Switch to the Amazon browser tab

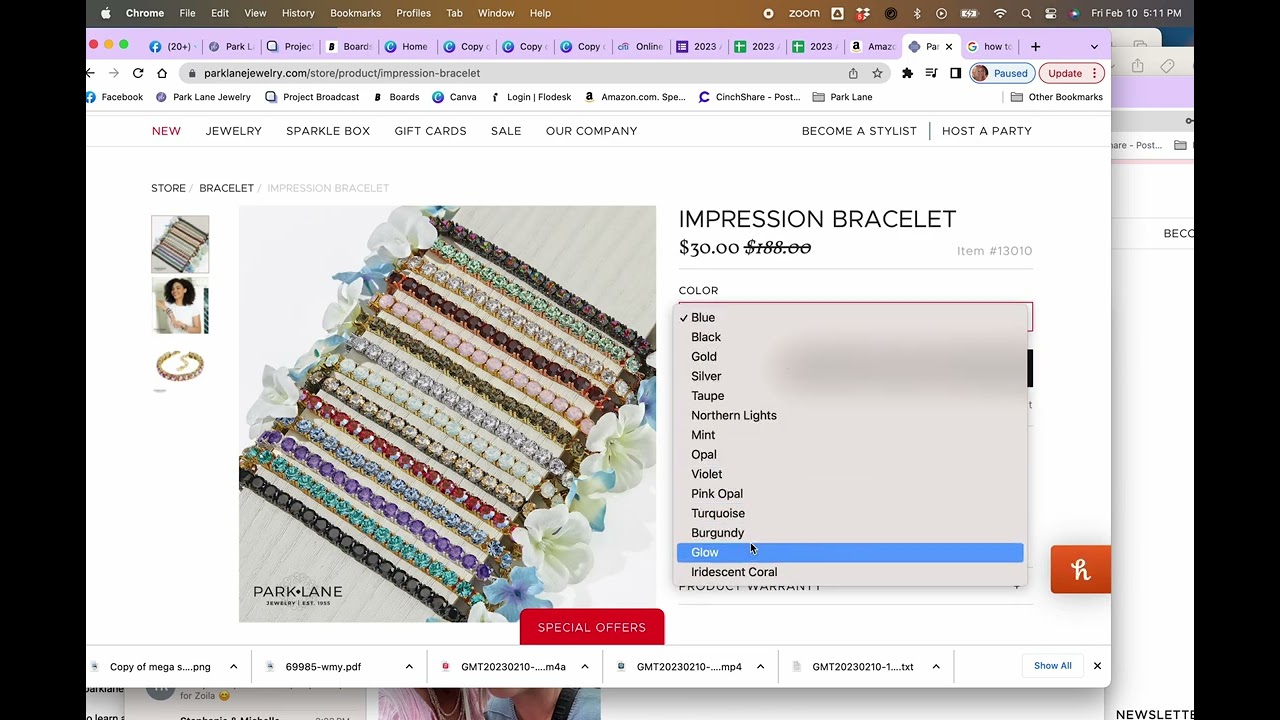[x=871, y=46]
